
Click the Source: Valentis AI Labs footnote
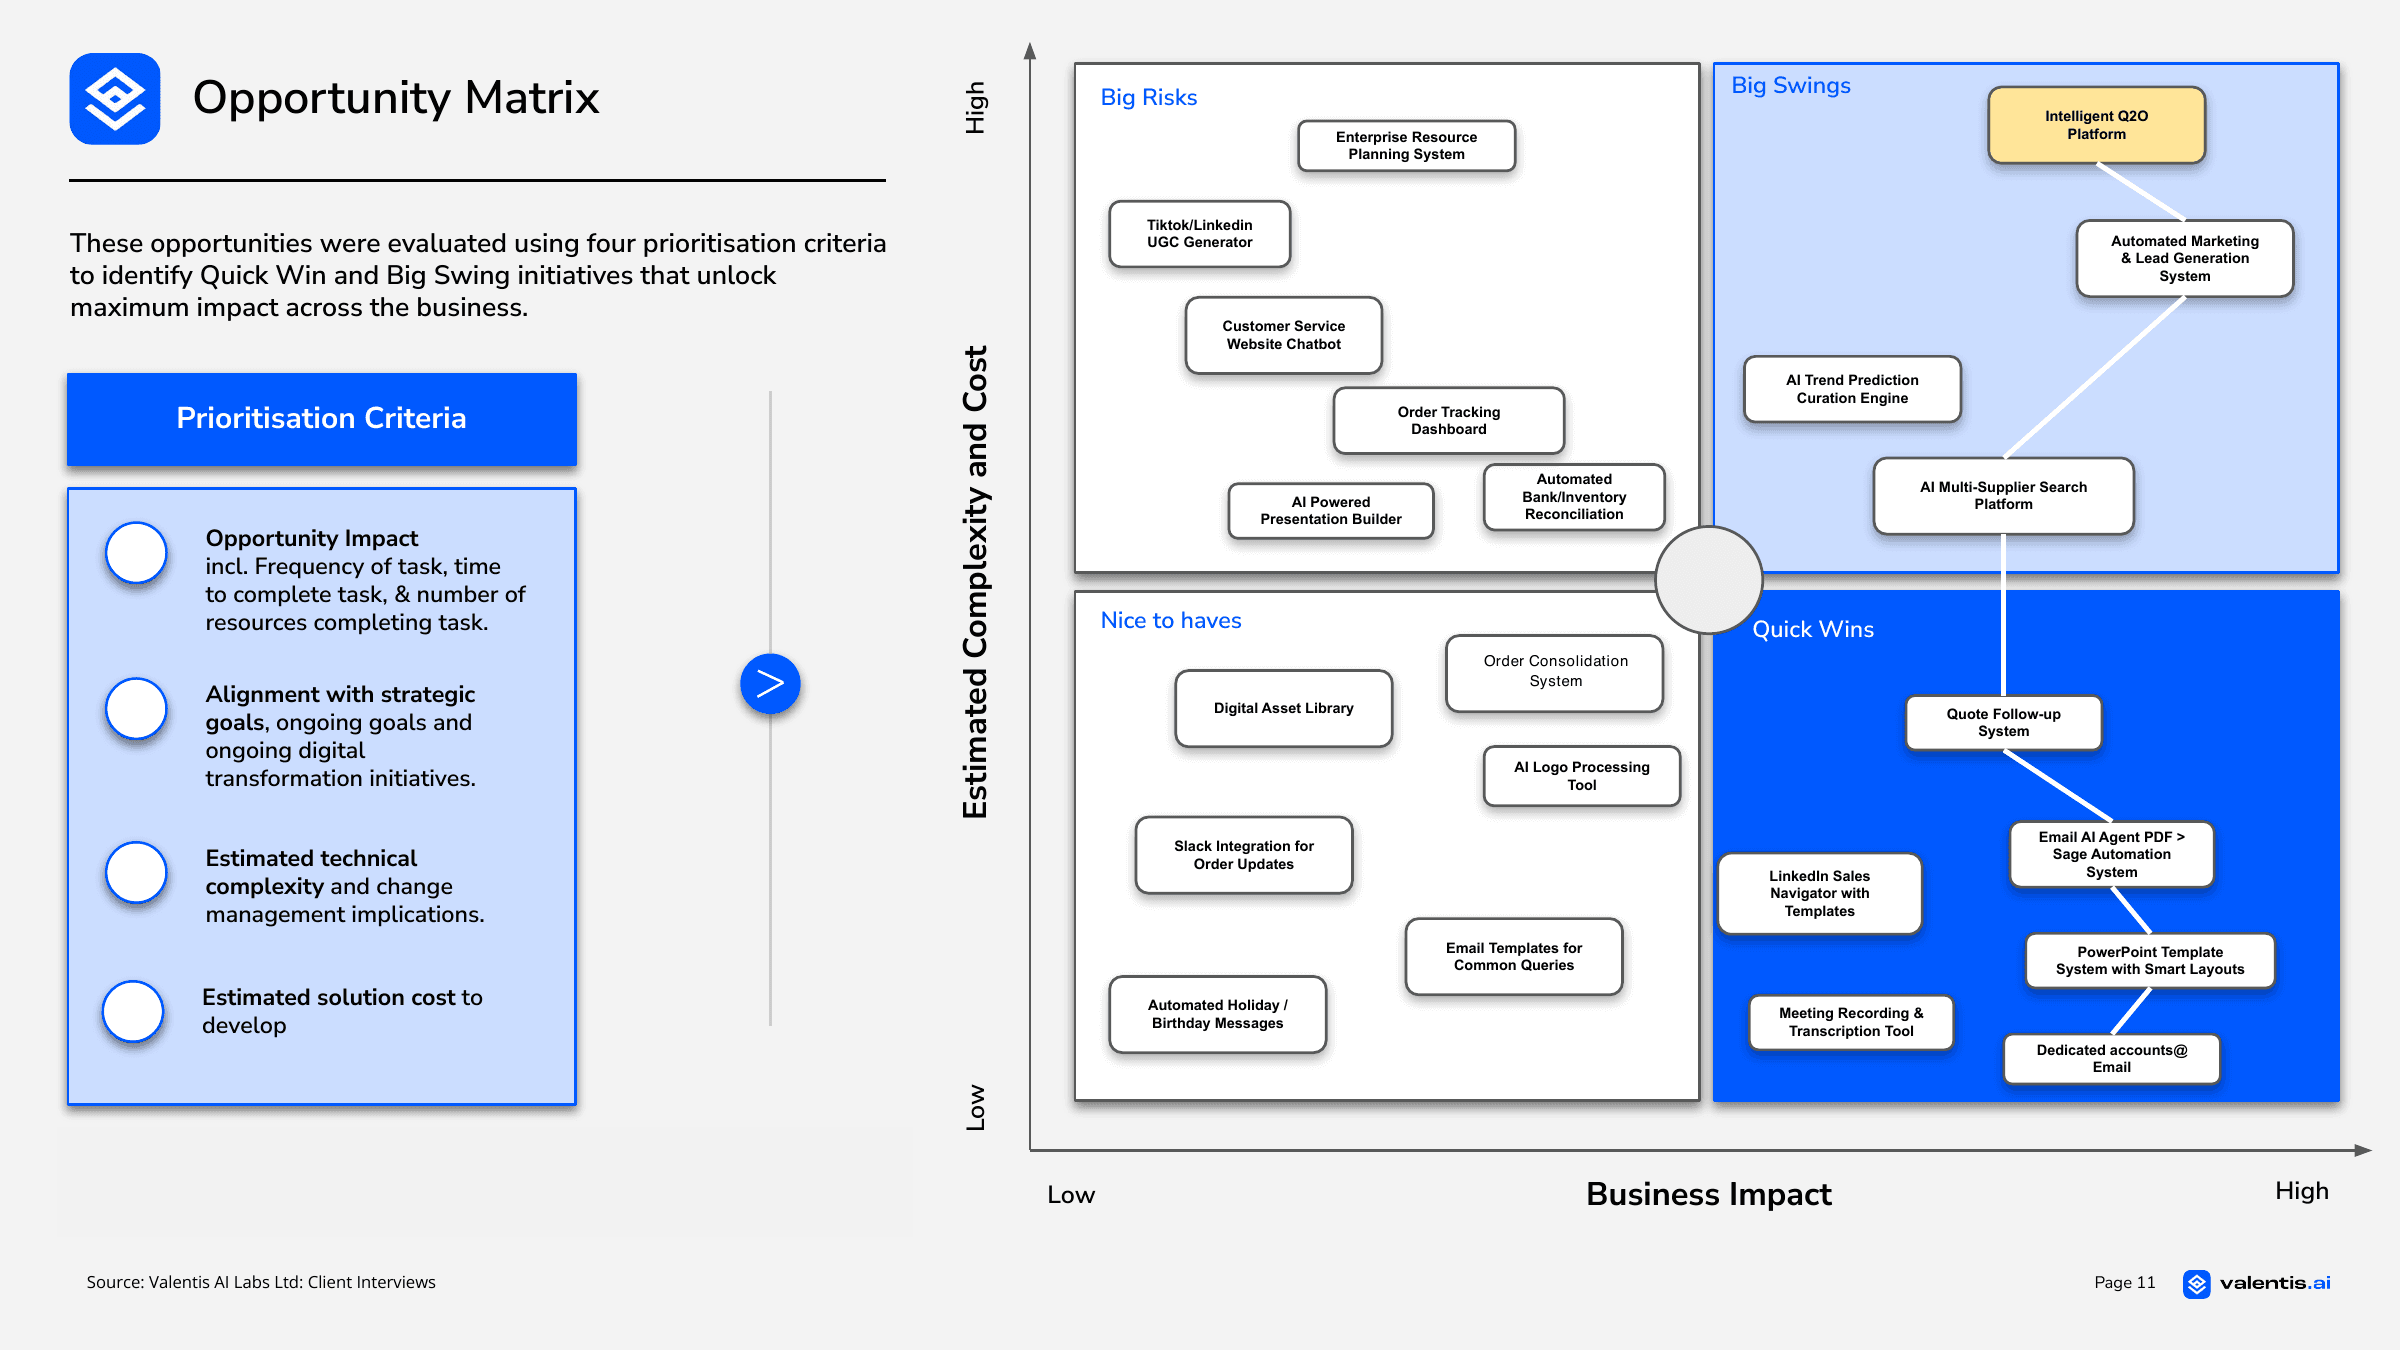click(261, 1283)
